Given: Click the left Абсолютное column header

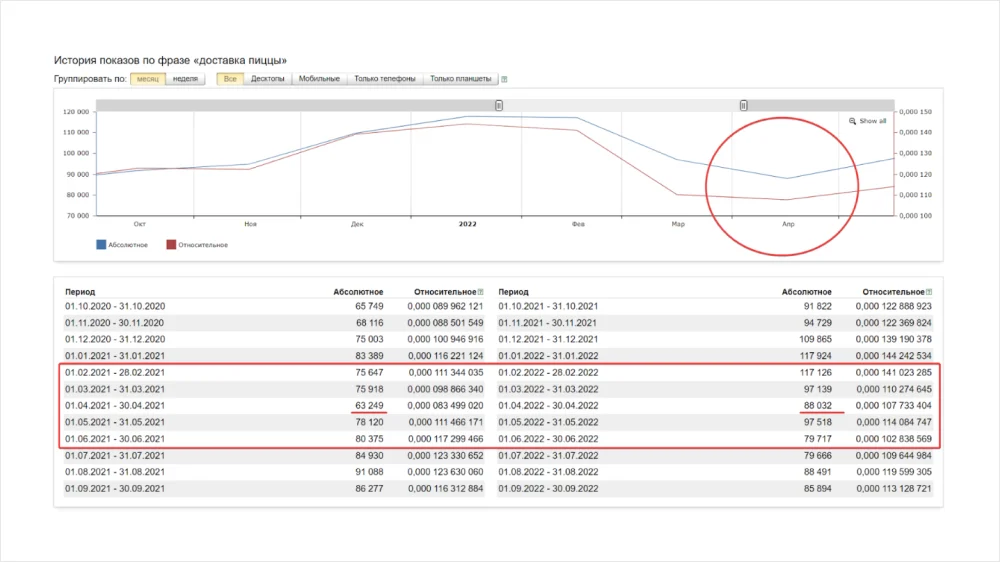Looking at the screenshot, I should point(358,291).
